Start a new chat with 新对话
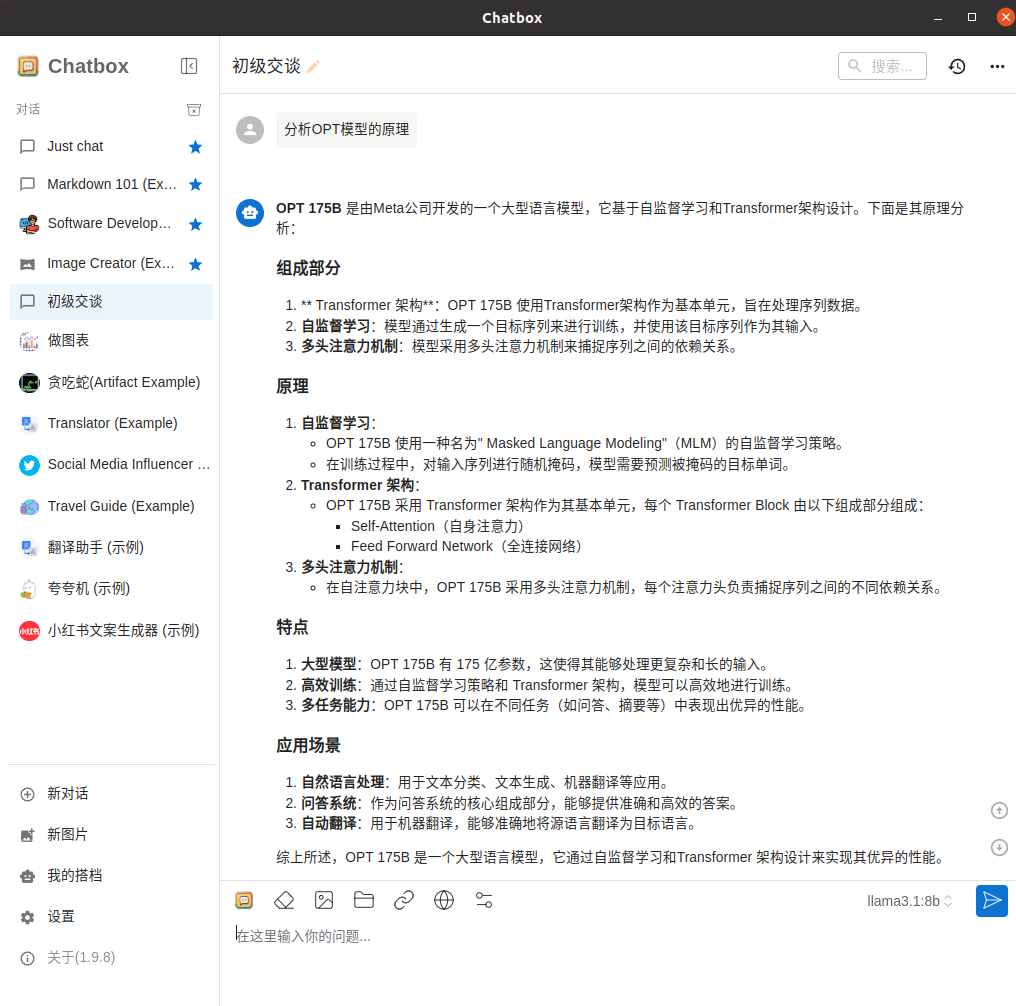The height and width of the screenshot is (1006, 1016). pos(111,794)
